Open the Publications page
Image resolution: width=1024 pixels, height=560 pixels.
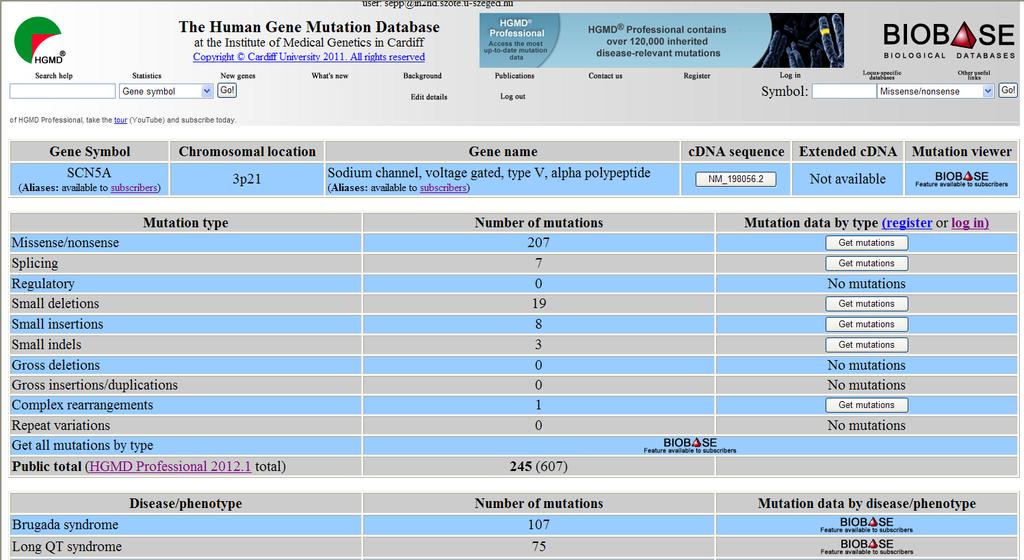click(514, 76)
